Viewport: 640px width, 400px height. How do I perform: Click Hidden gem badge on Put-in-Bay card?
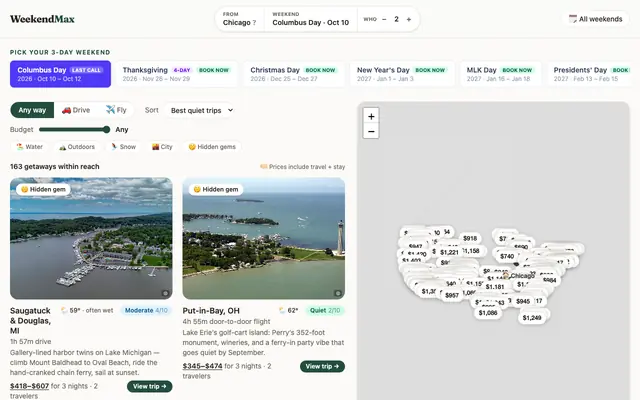click(216, 189)
